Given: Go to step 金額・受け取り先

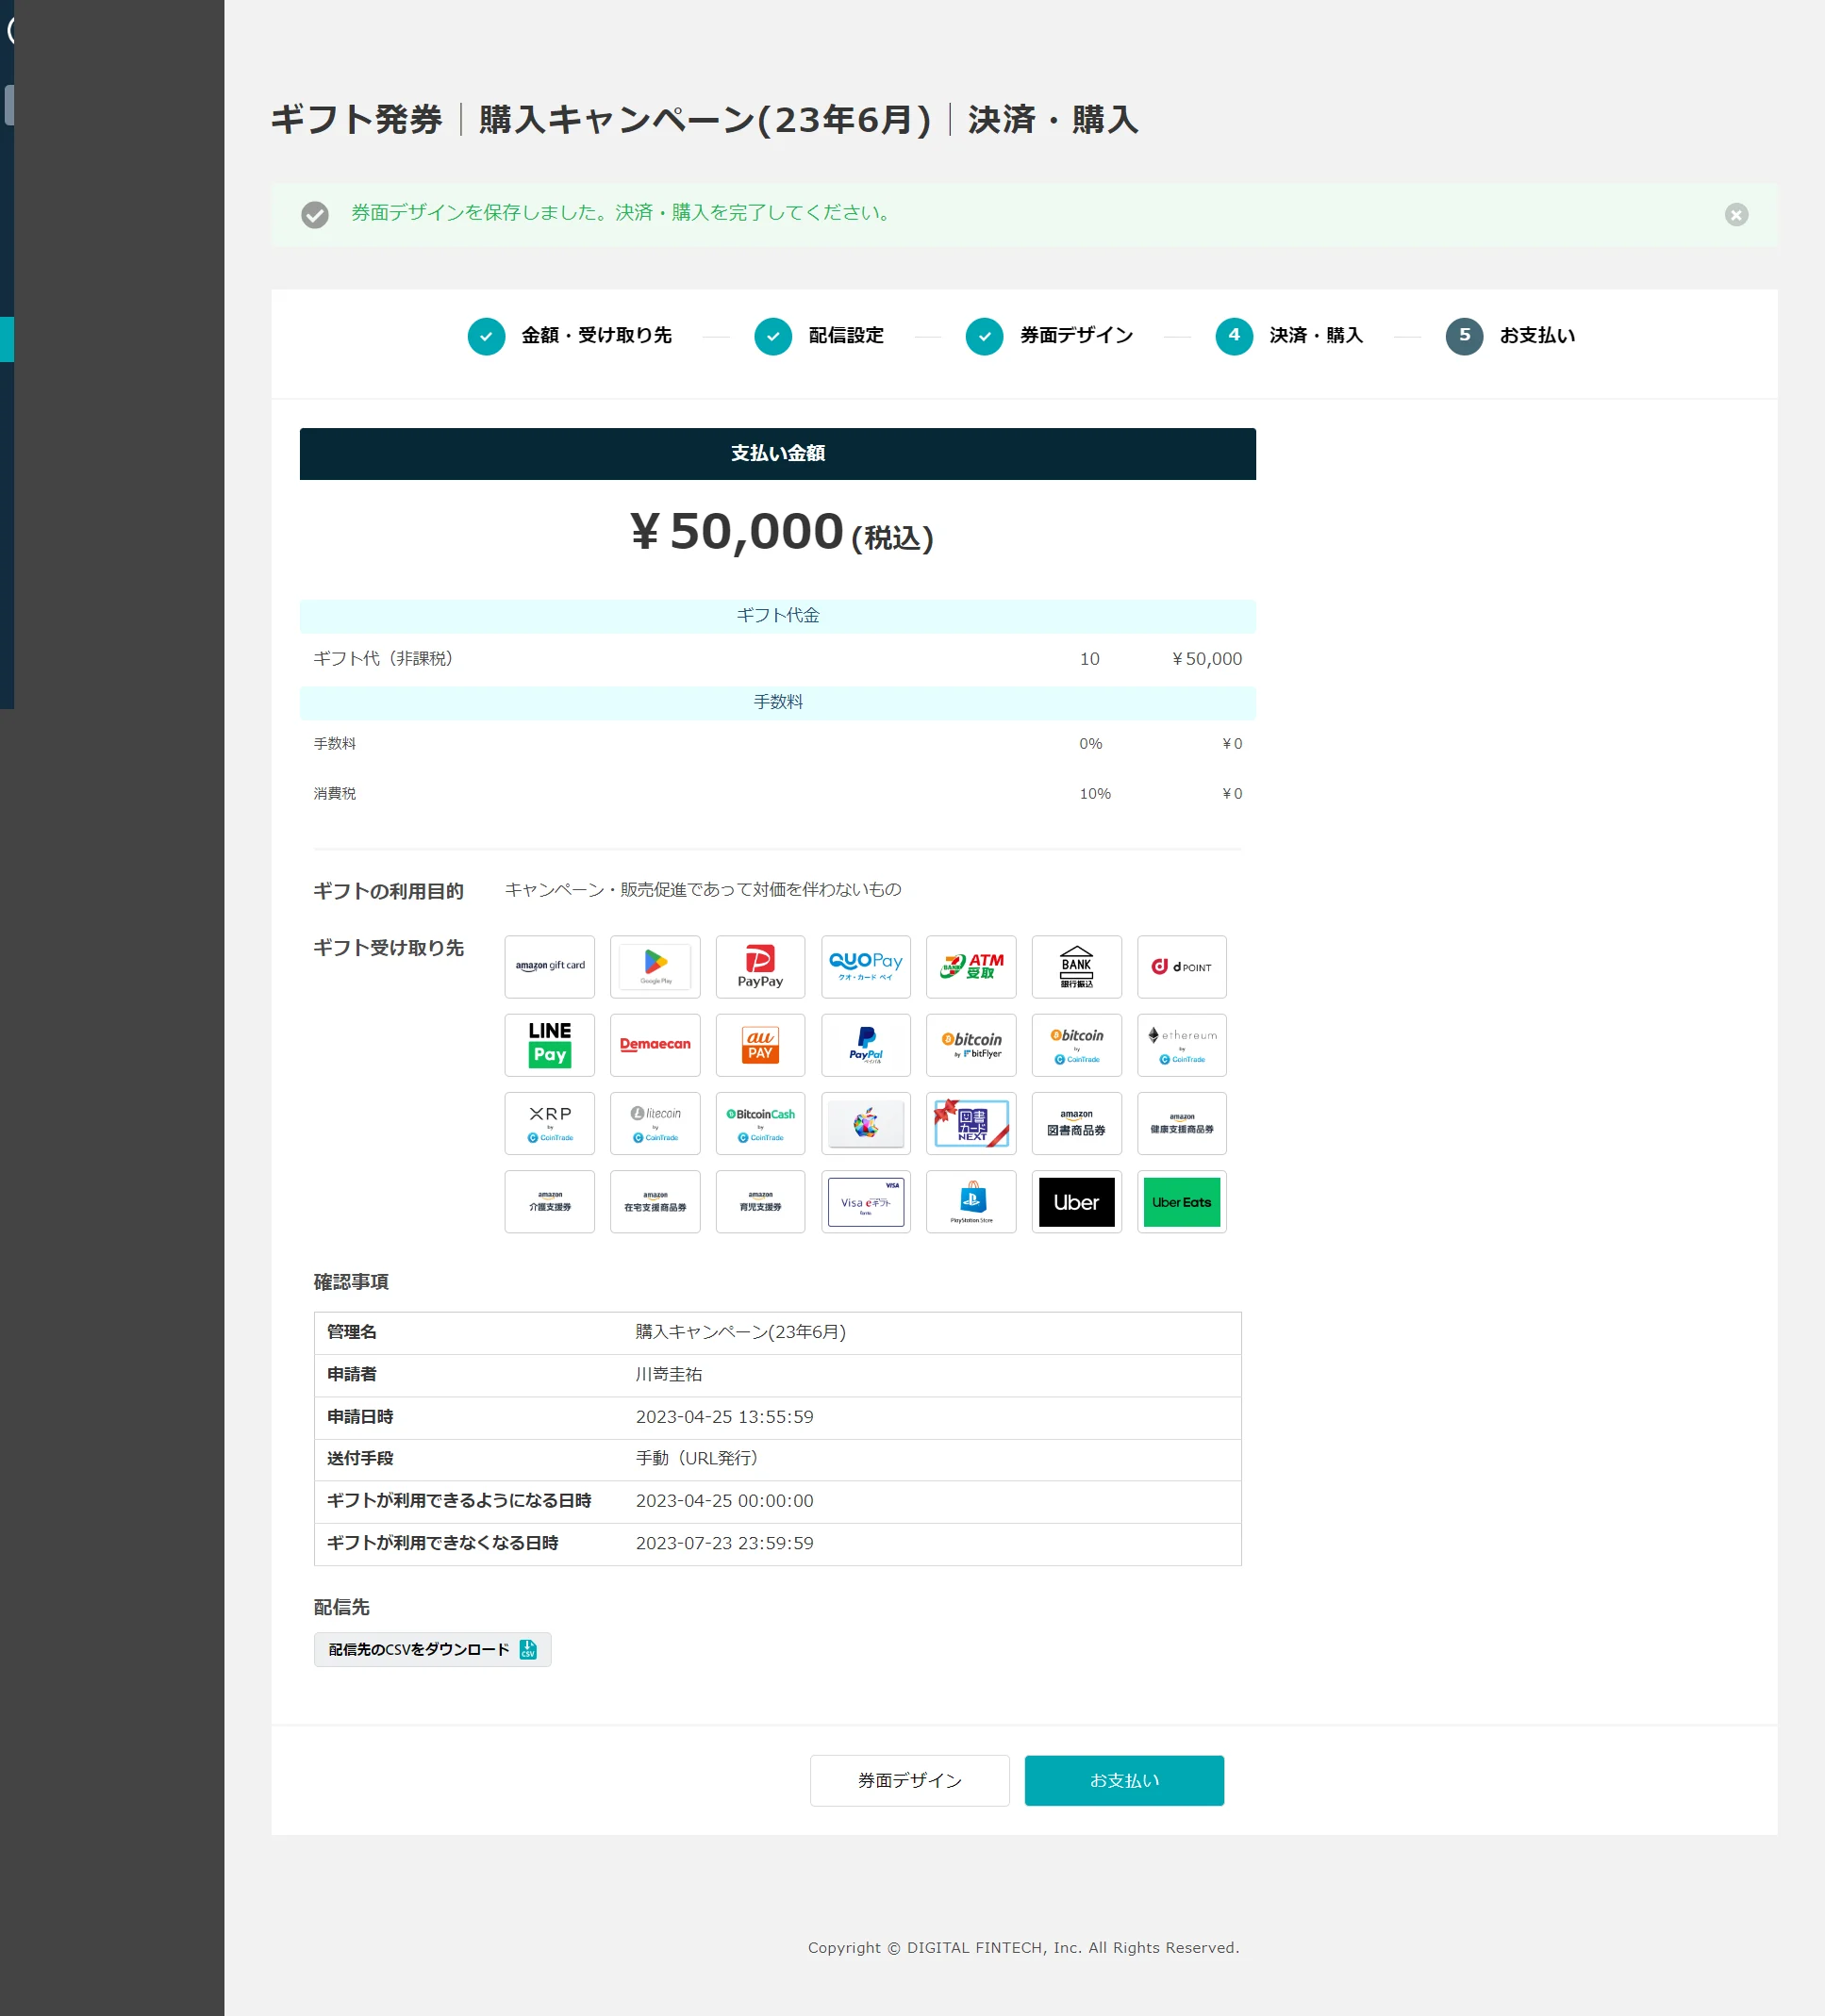Looking at the screenshot, I should pyautogui.click(x=570, y=336).
